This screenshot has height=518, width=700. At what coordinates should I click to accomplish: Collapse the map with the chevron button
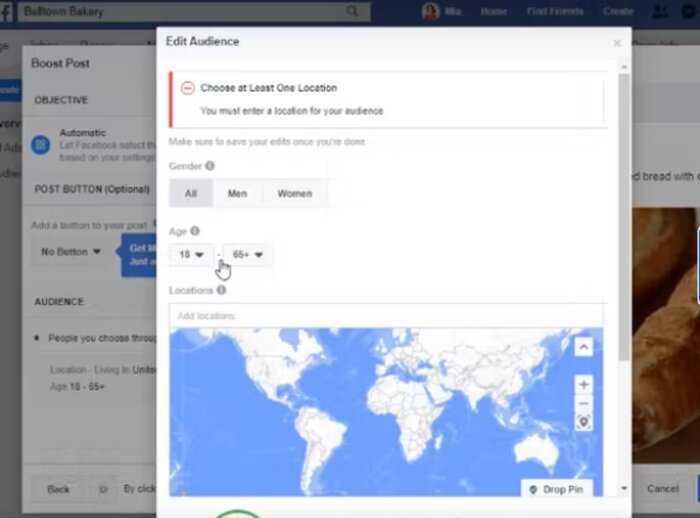tap(583, 347)
